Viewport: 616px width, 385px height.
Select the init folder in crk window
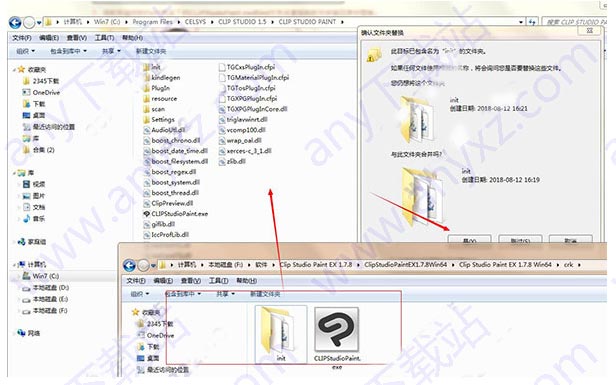tap(280, 334)
